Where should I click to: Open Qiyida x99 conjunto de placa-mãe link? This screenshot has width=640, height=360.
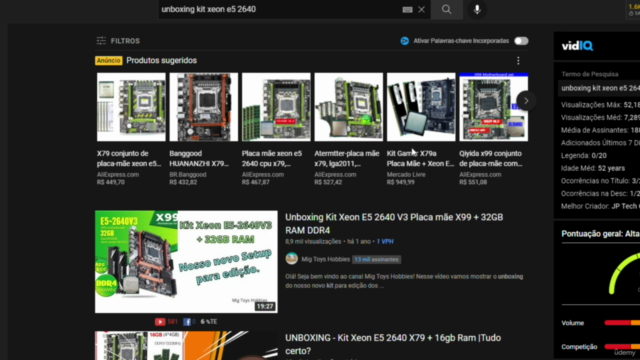pyautogui.click(x=491, y=158)
